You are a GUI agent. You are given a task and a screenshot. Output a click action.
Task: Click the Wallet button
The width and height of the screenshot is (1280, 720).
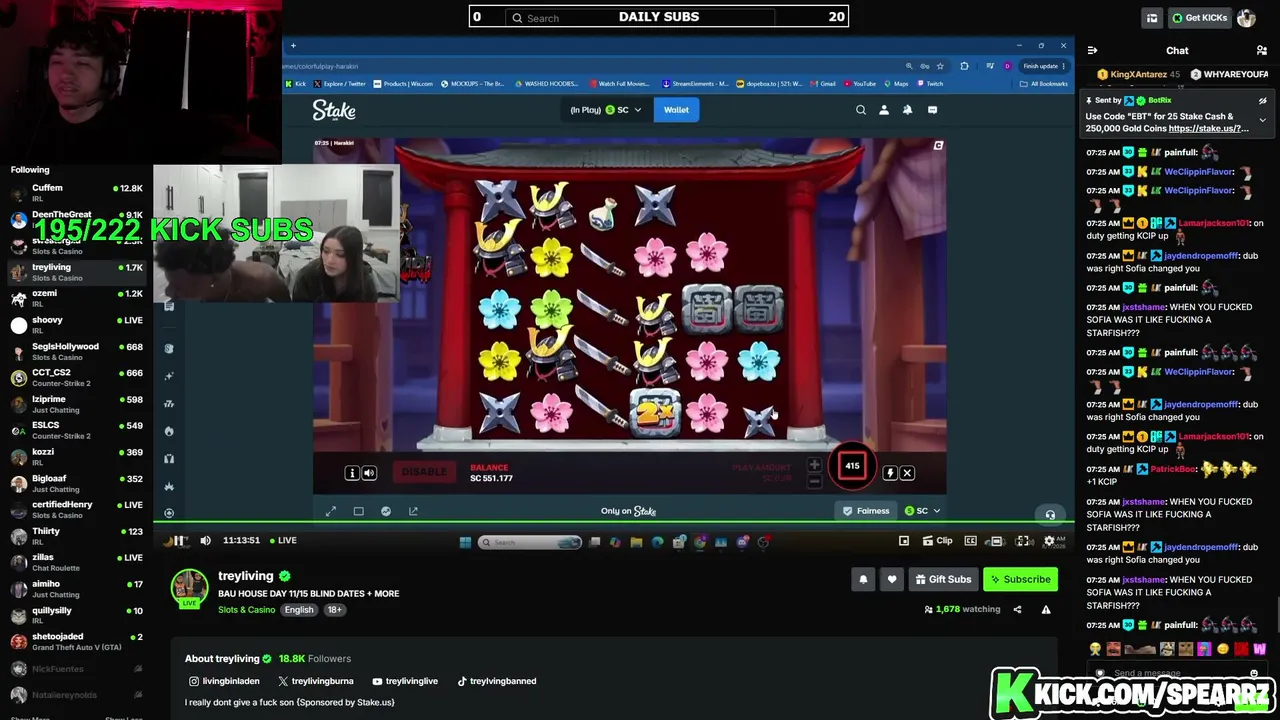676,110
